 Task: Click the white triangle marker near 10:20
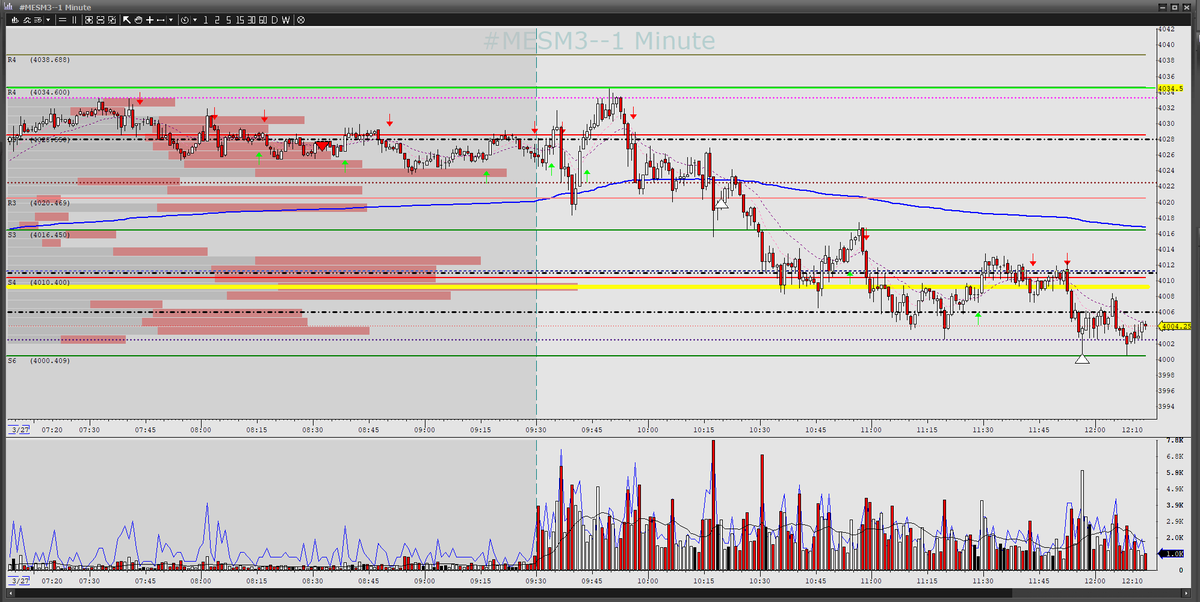(722, 202)
